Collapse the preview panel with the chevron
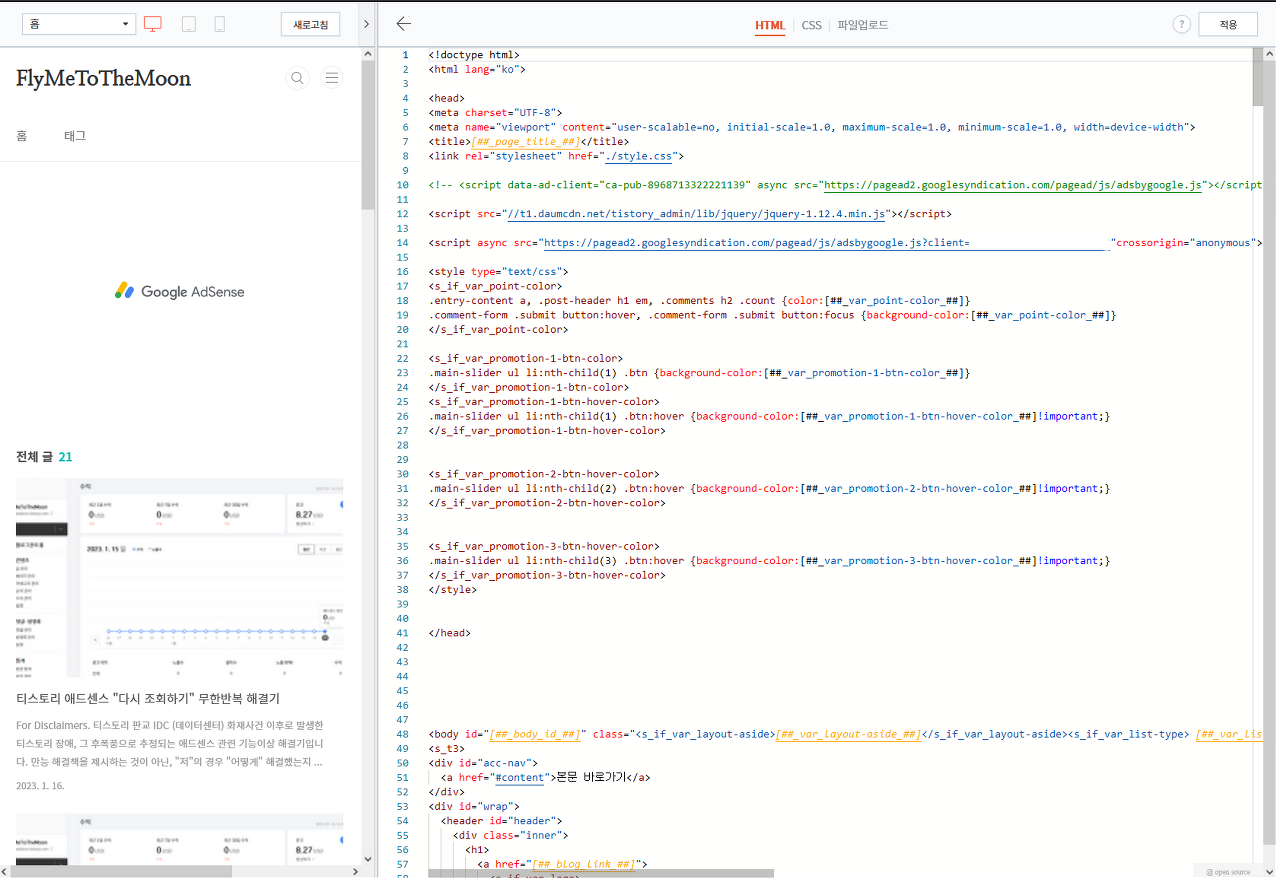This screenshot has height=878, width=1276. tap(367, 24)
